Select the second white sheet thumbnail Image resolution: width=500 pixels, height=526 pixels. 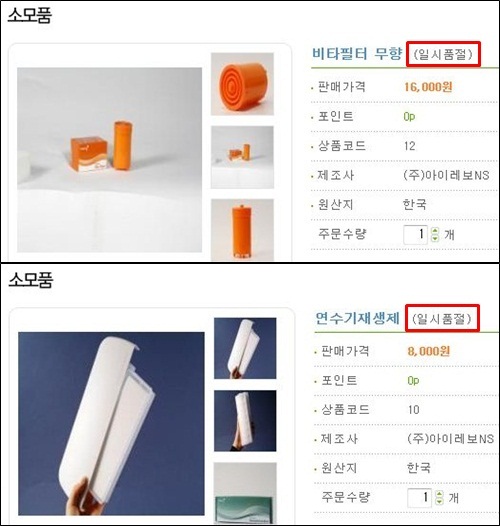245,421
